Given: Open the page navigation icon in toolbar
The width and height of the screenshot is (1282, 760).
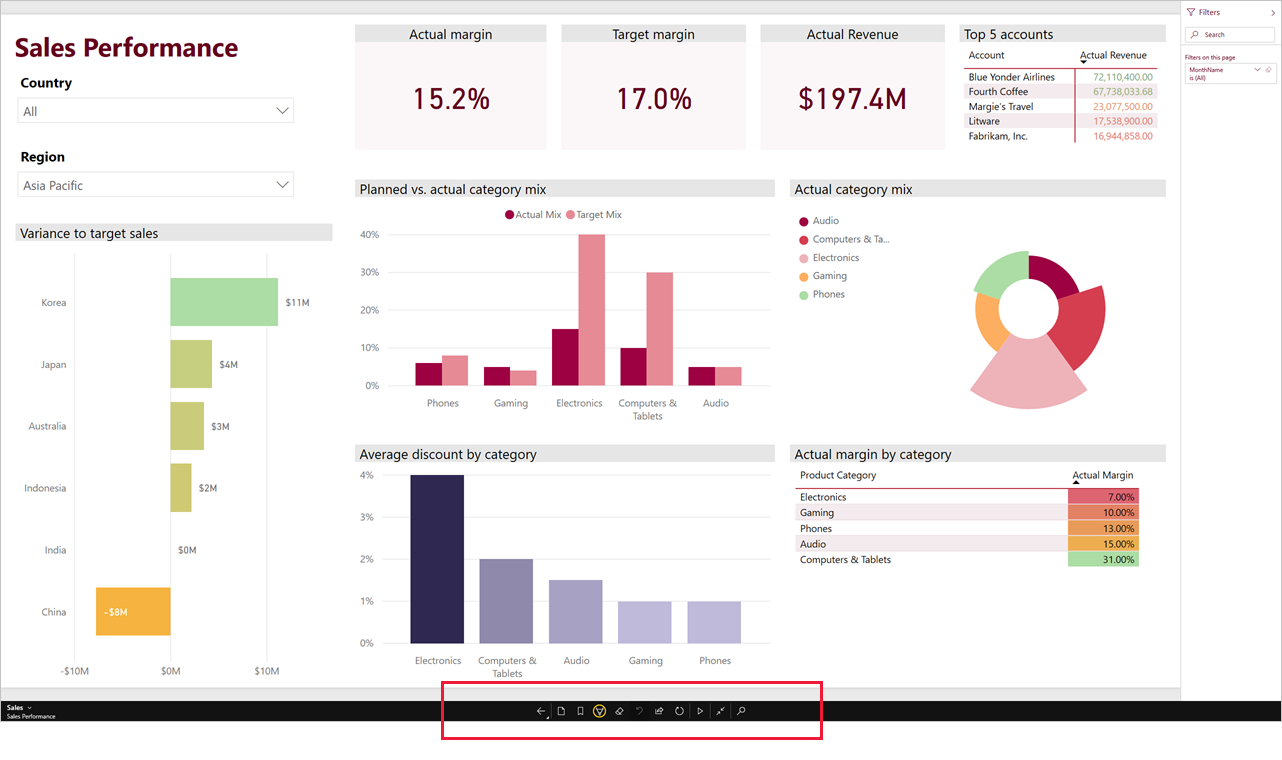Looking at the screenshot, I should point(561,711).
